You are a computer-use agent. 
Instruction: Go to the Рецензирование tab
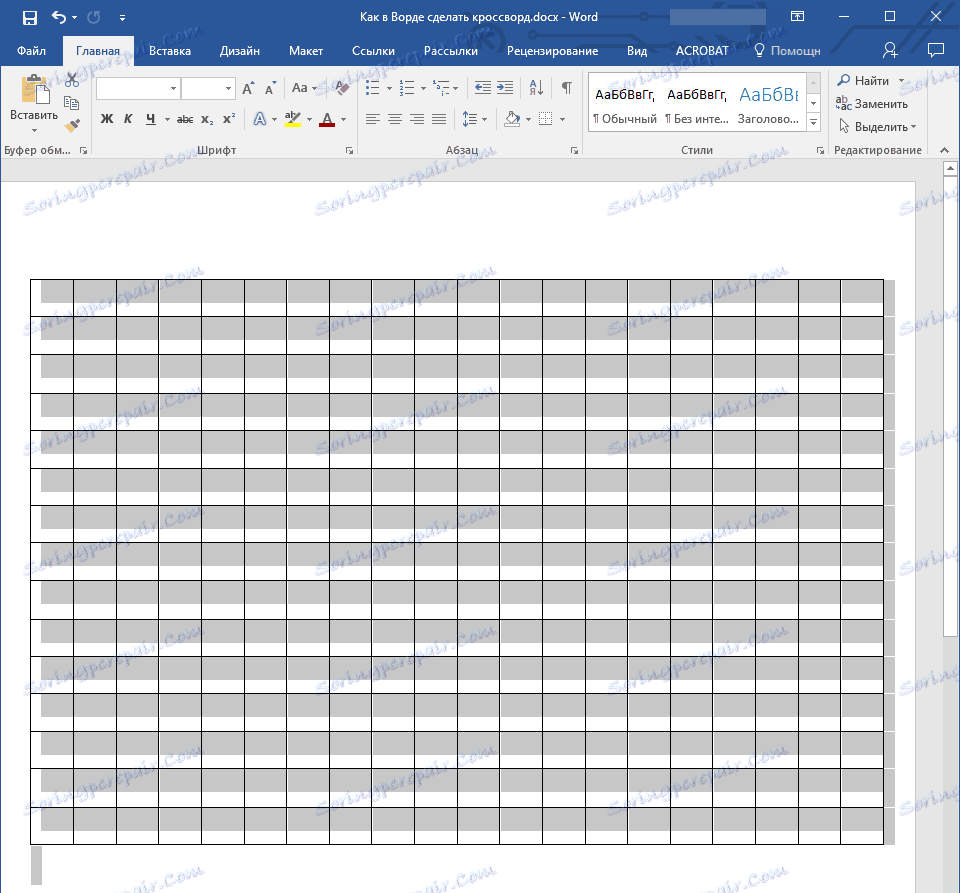pos(552,51)
